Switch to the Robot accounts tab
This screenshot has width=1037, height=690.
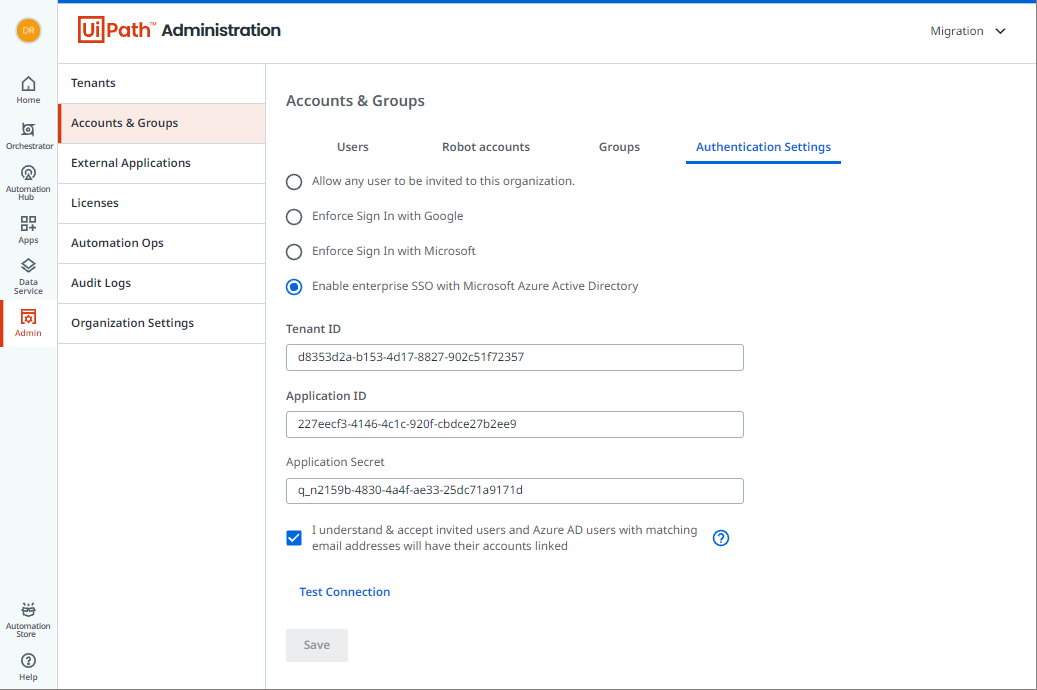pyautogui.click(x=486, y=147)
